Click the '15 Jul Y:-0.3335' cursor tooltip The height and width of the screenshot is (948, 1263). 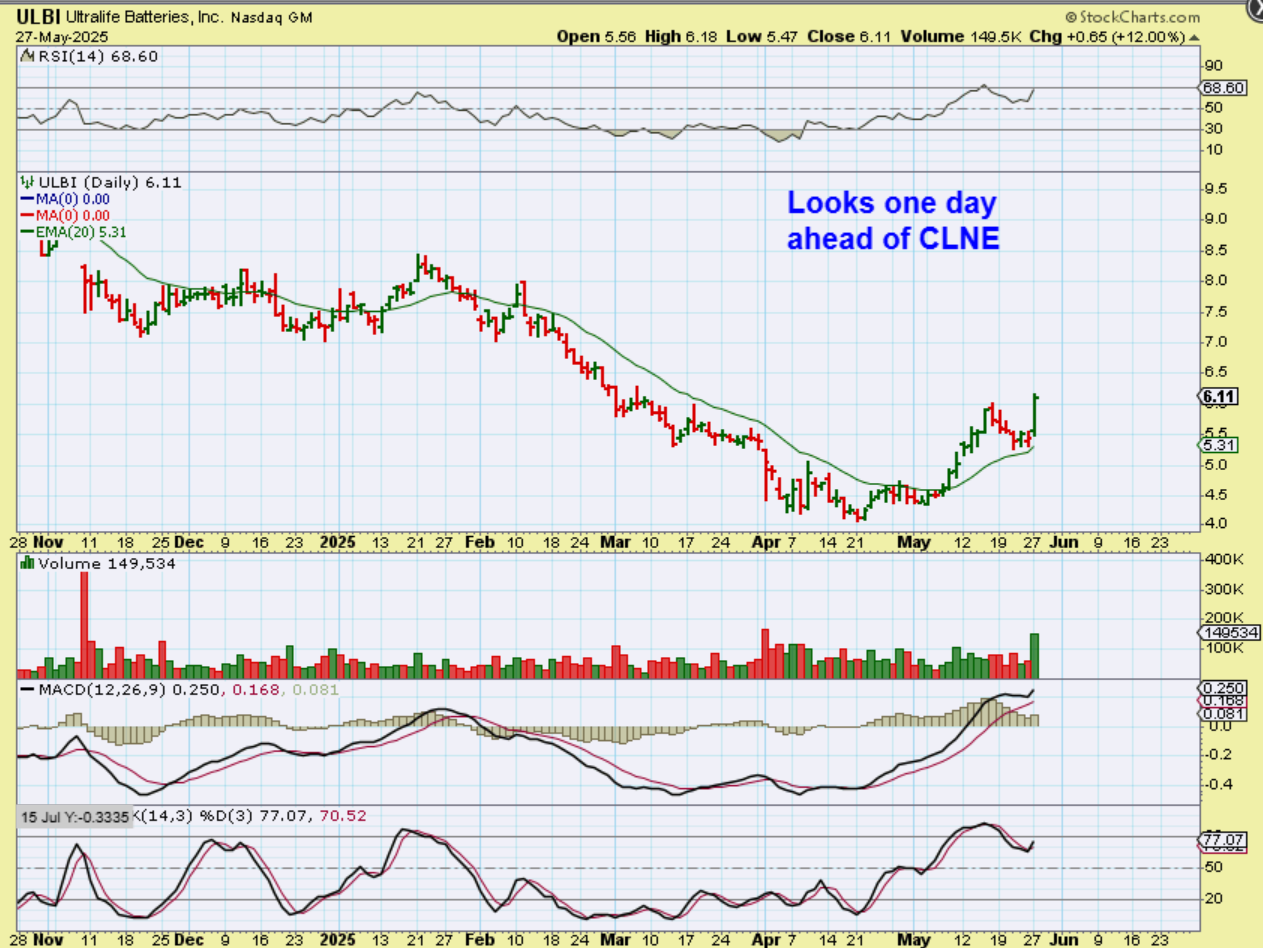click(x=76, y=817)
